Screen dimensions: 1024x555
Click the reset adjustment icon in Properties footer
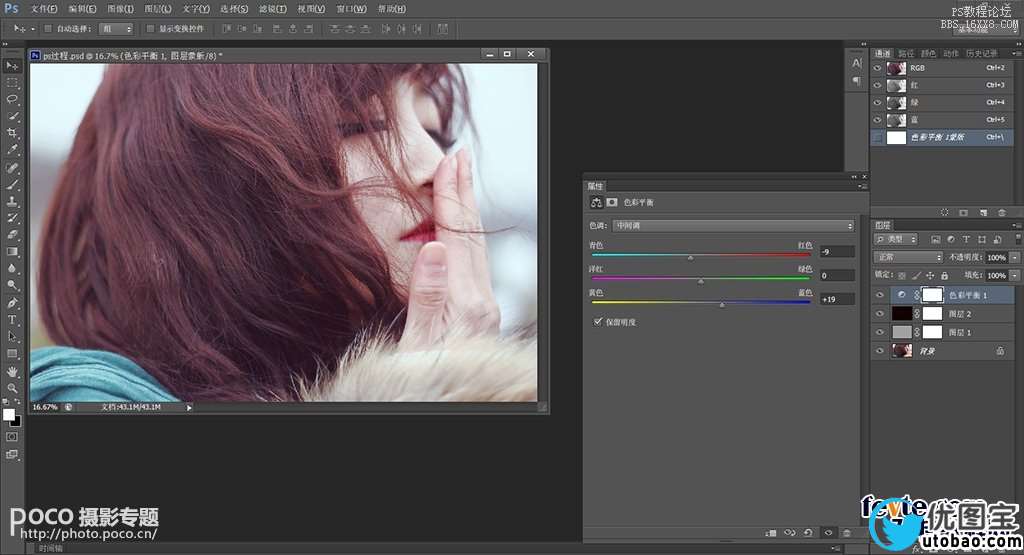click(808, 533)
